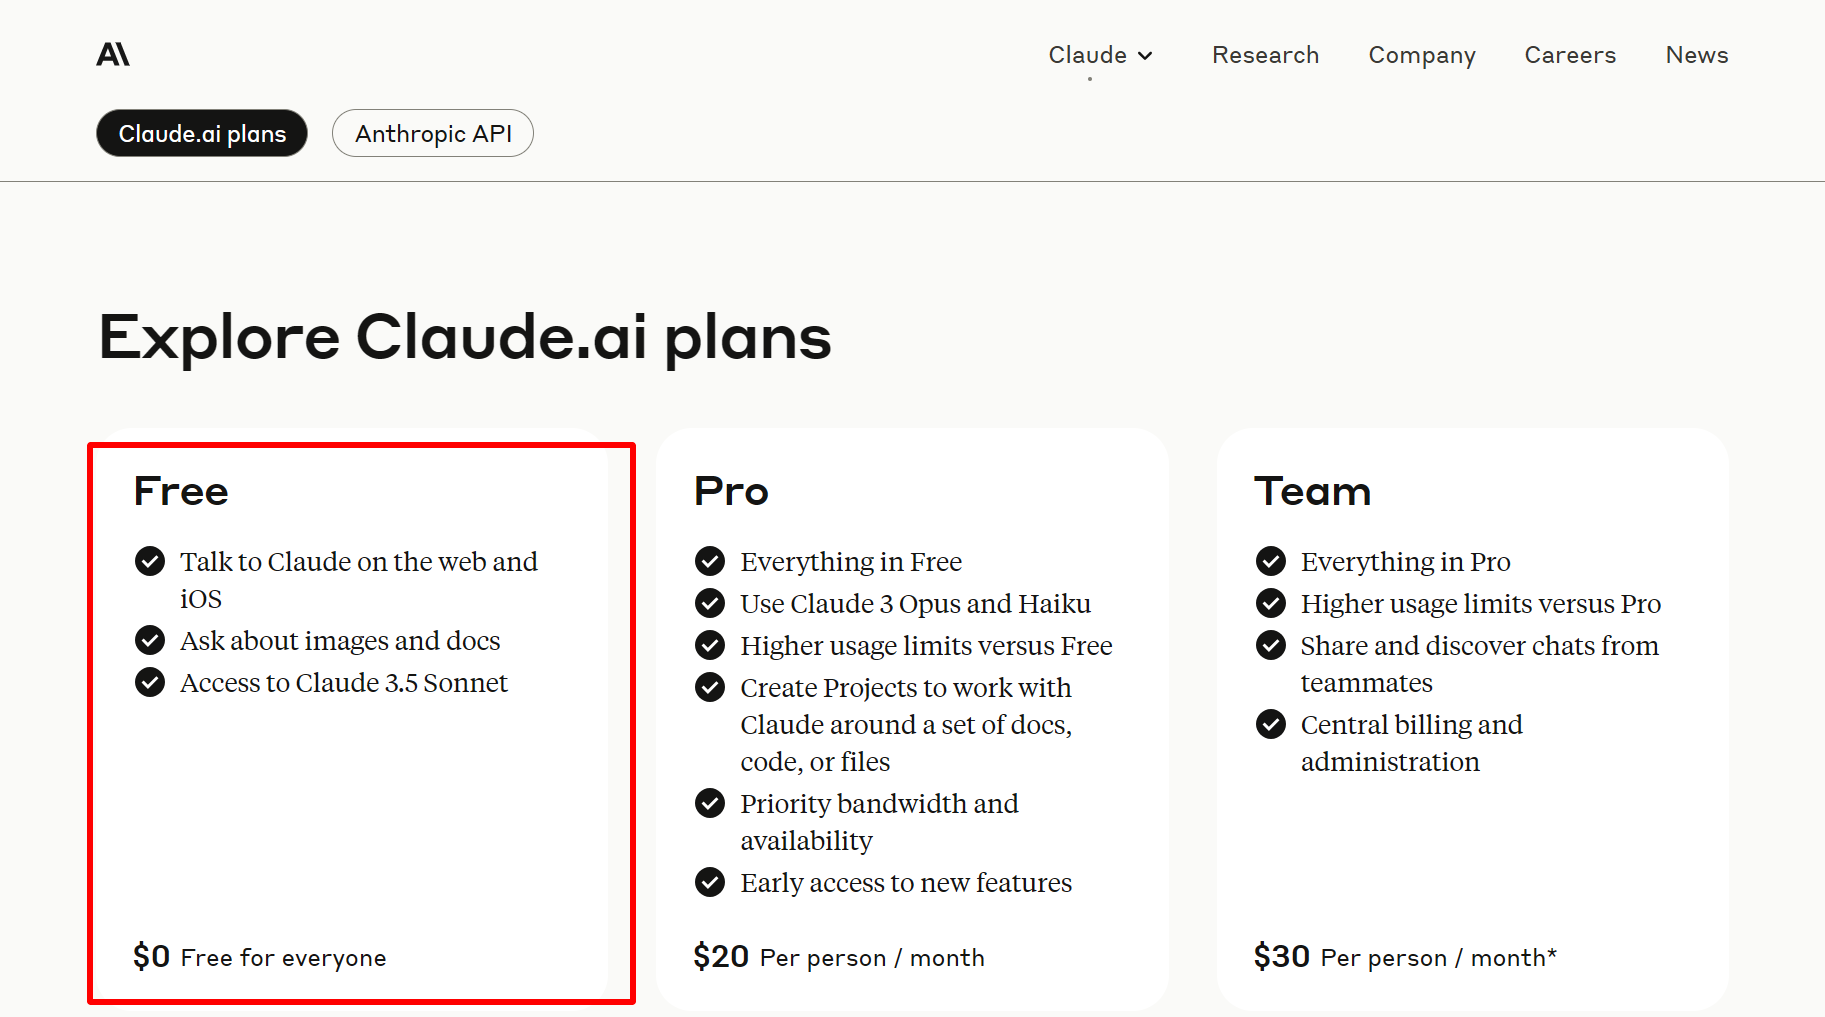Click checkmark beside Talk to Claude on web
The width and height of the screenshot is (1825, 1017).
150,561
